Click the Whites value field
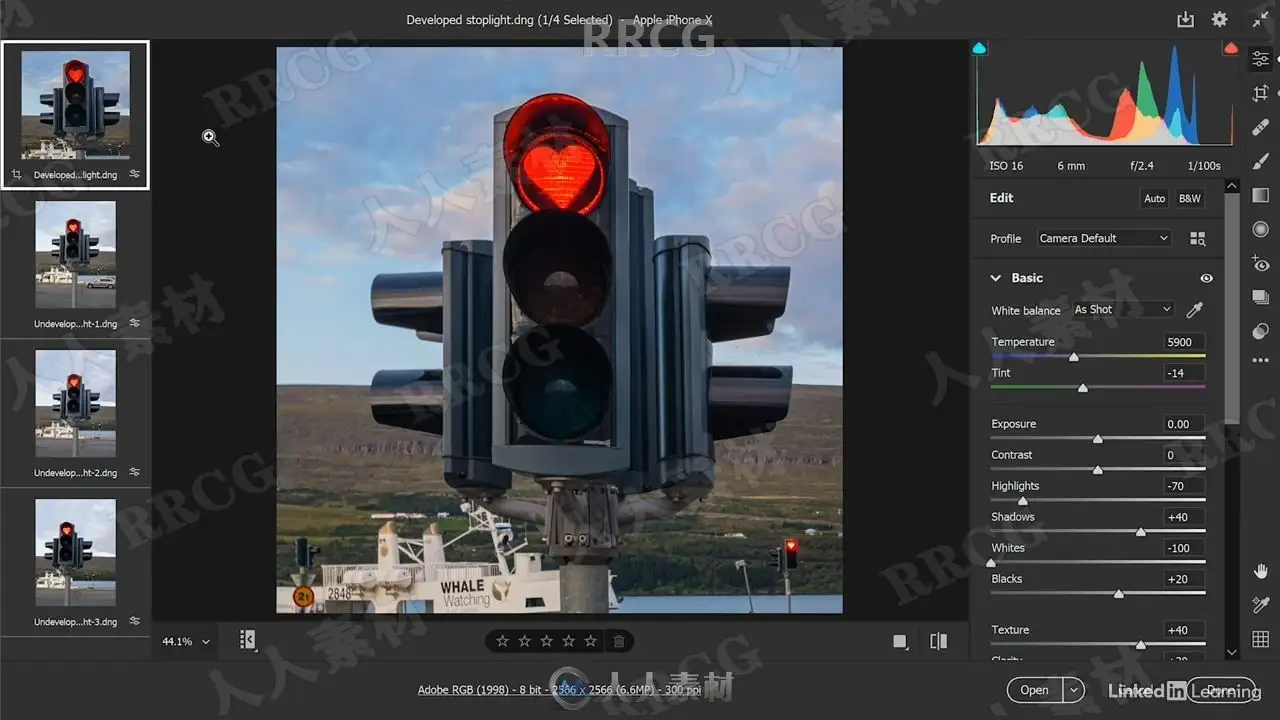1280x720 pixels. (x=1183, y=548)
